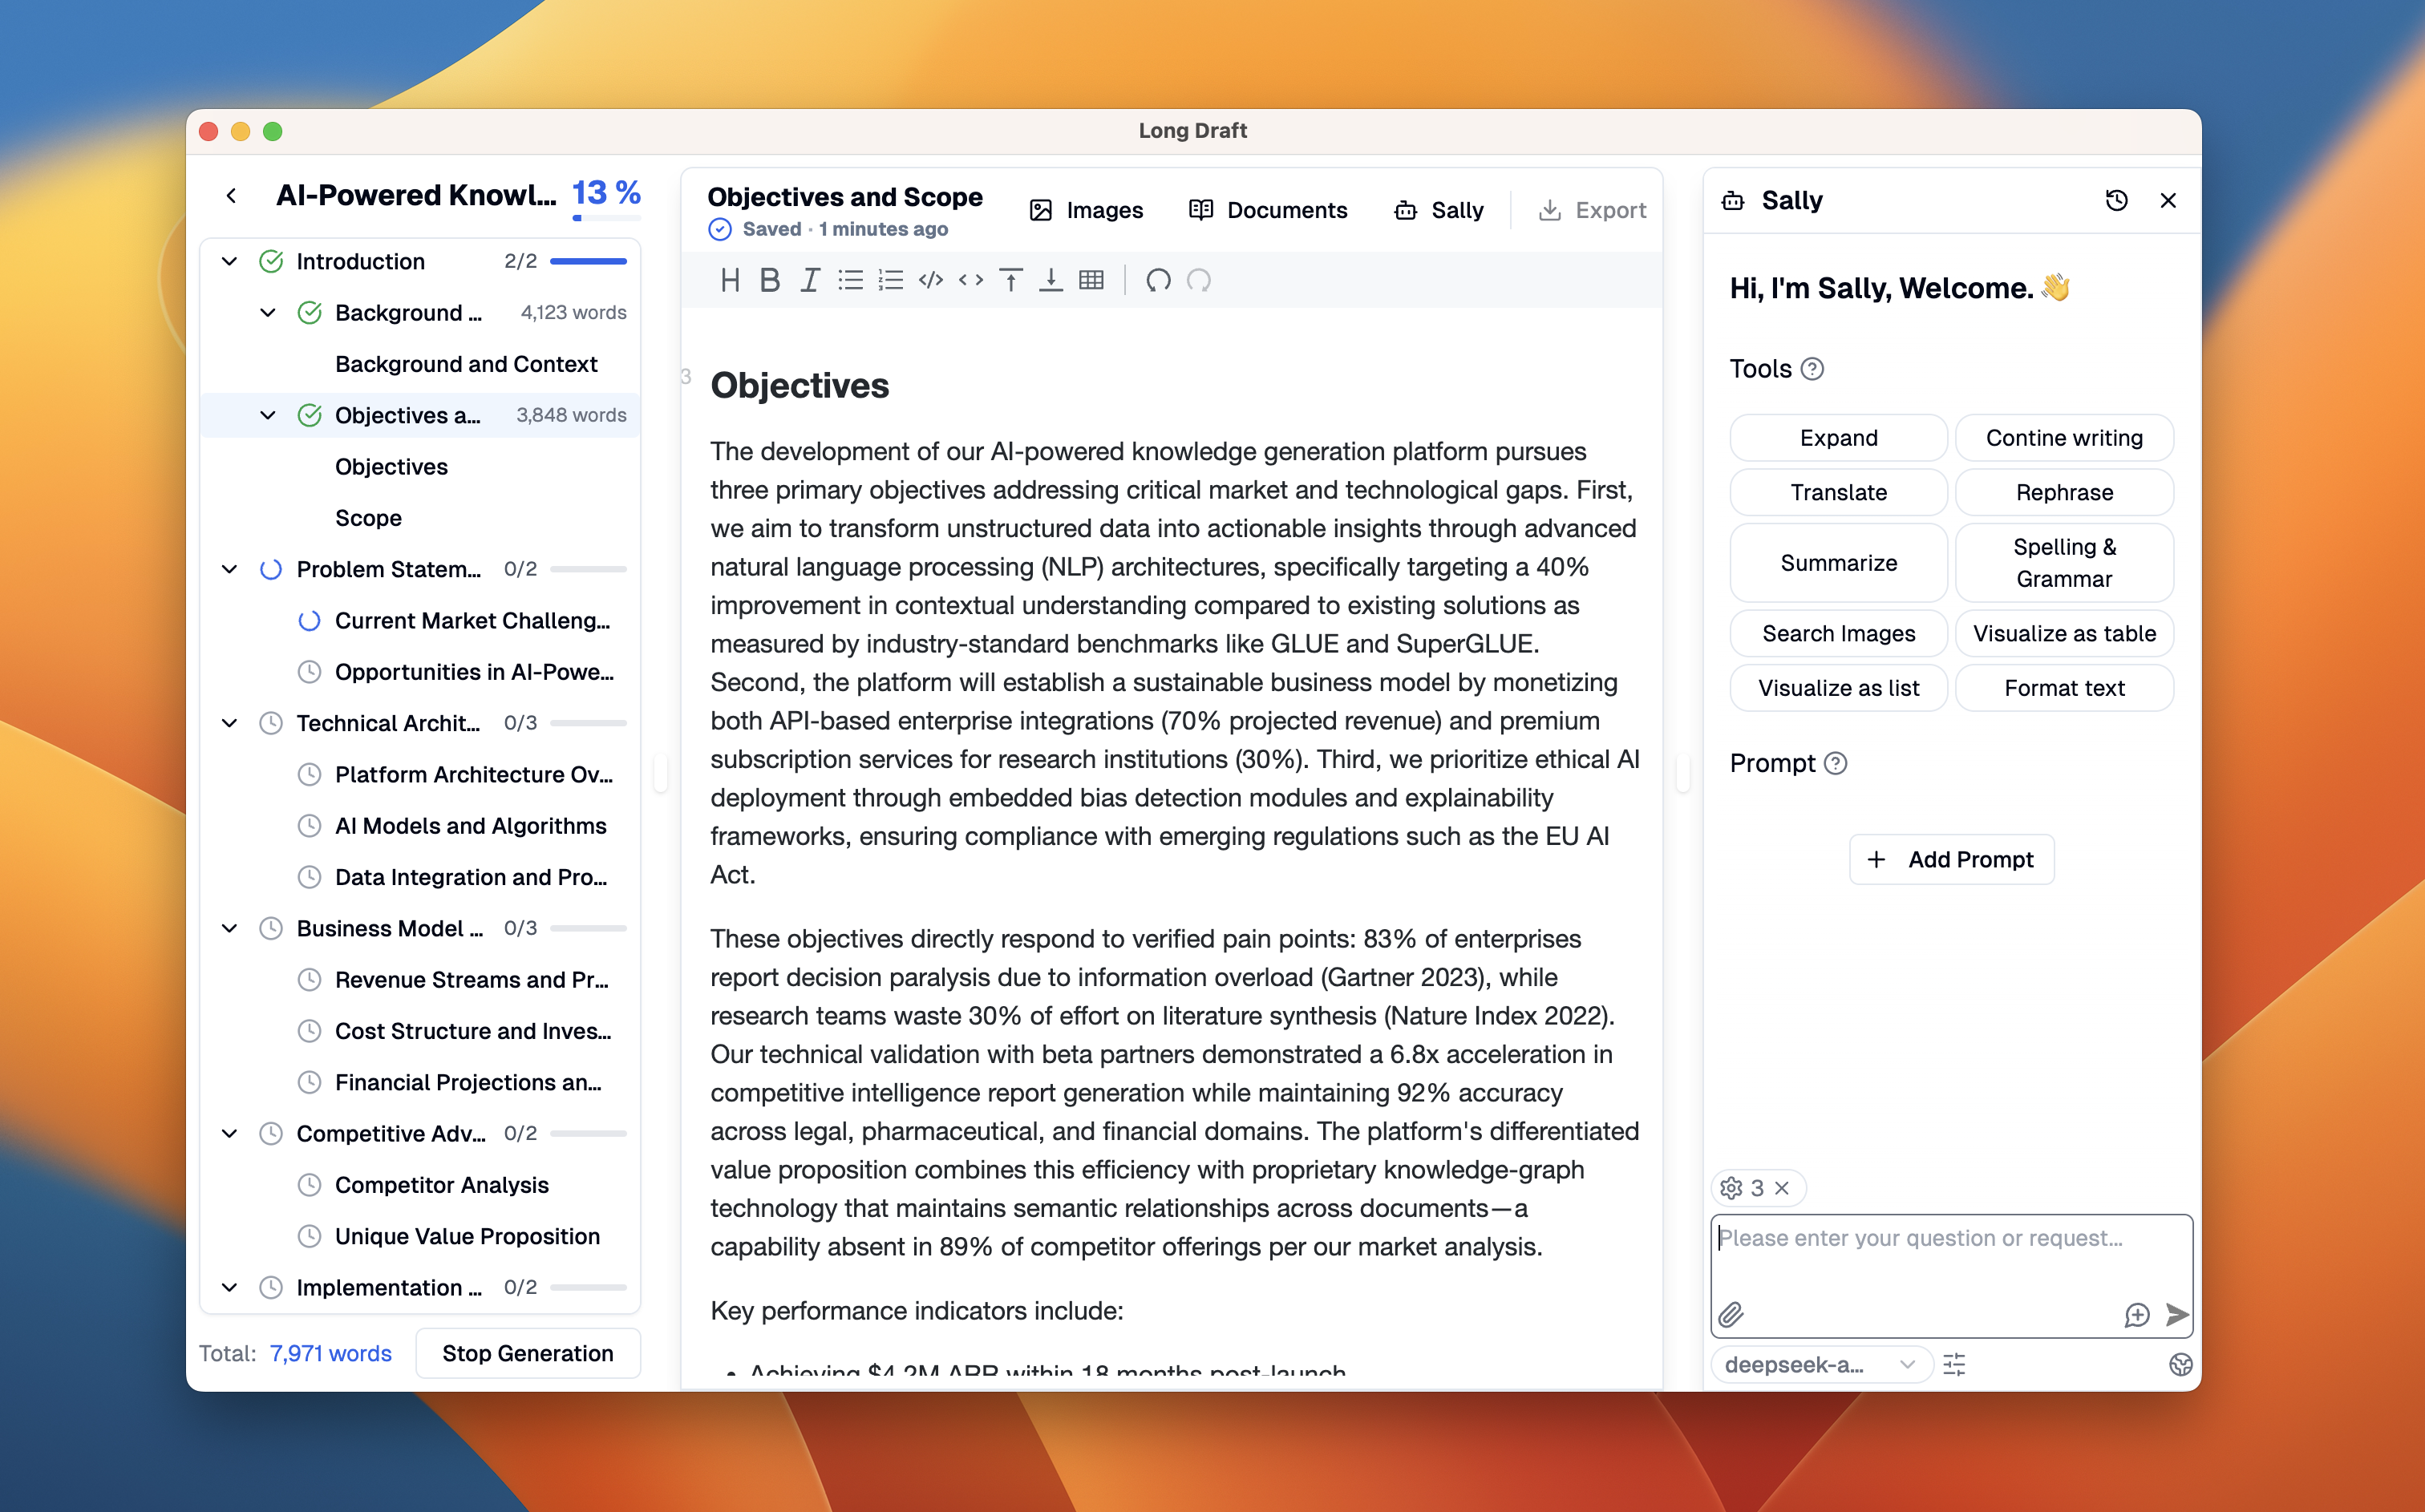Collapse the Introduction chapter in the outline
The image size is (2425, 1512).
(x=229, y=261)
